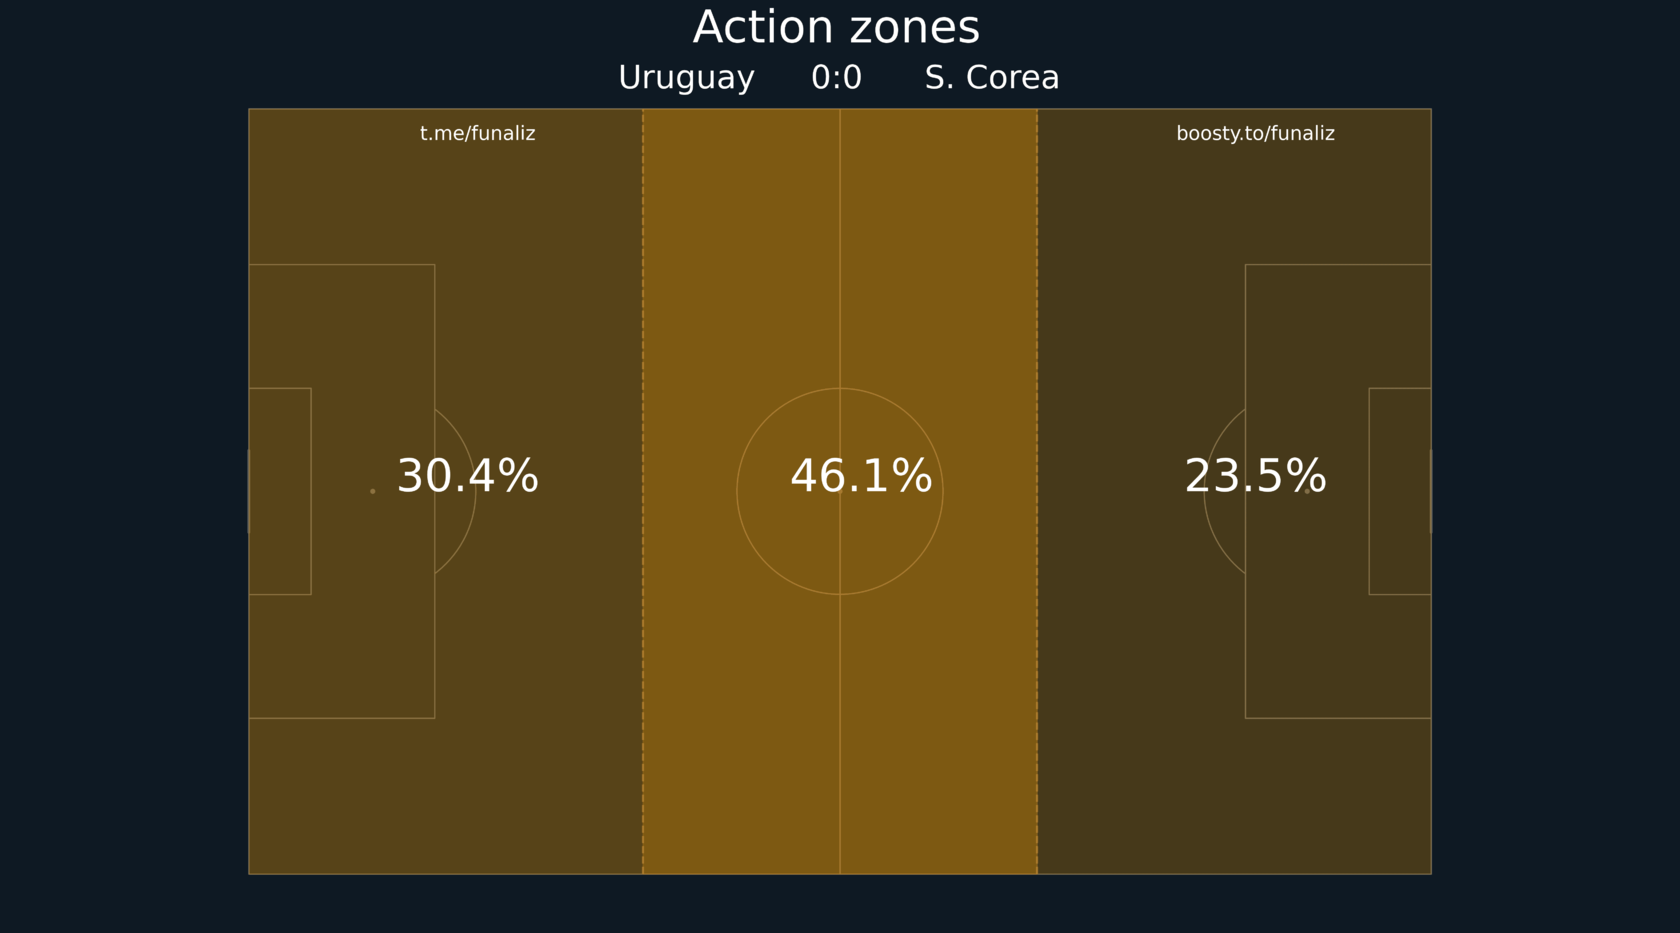Open the t.me/funaliz link
This screenshot has width=1680, height=933.
(477, 133)
